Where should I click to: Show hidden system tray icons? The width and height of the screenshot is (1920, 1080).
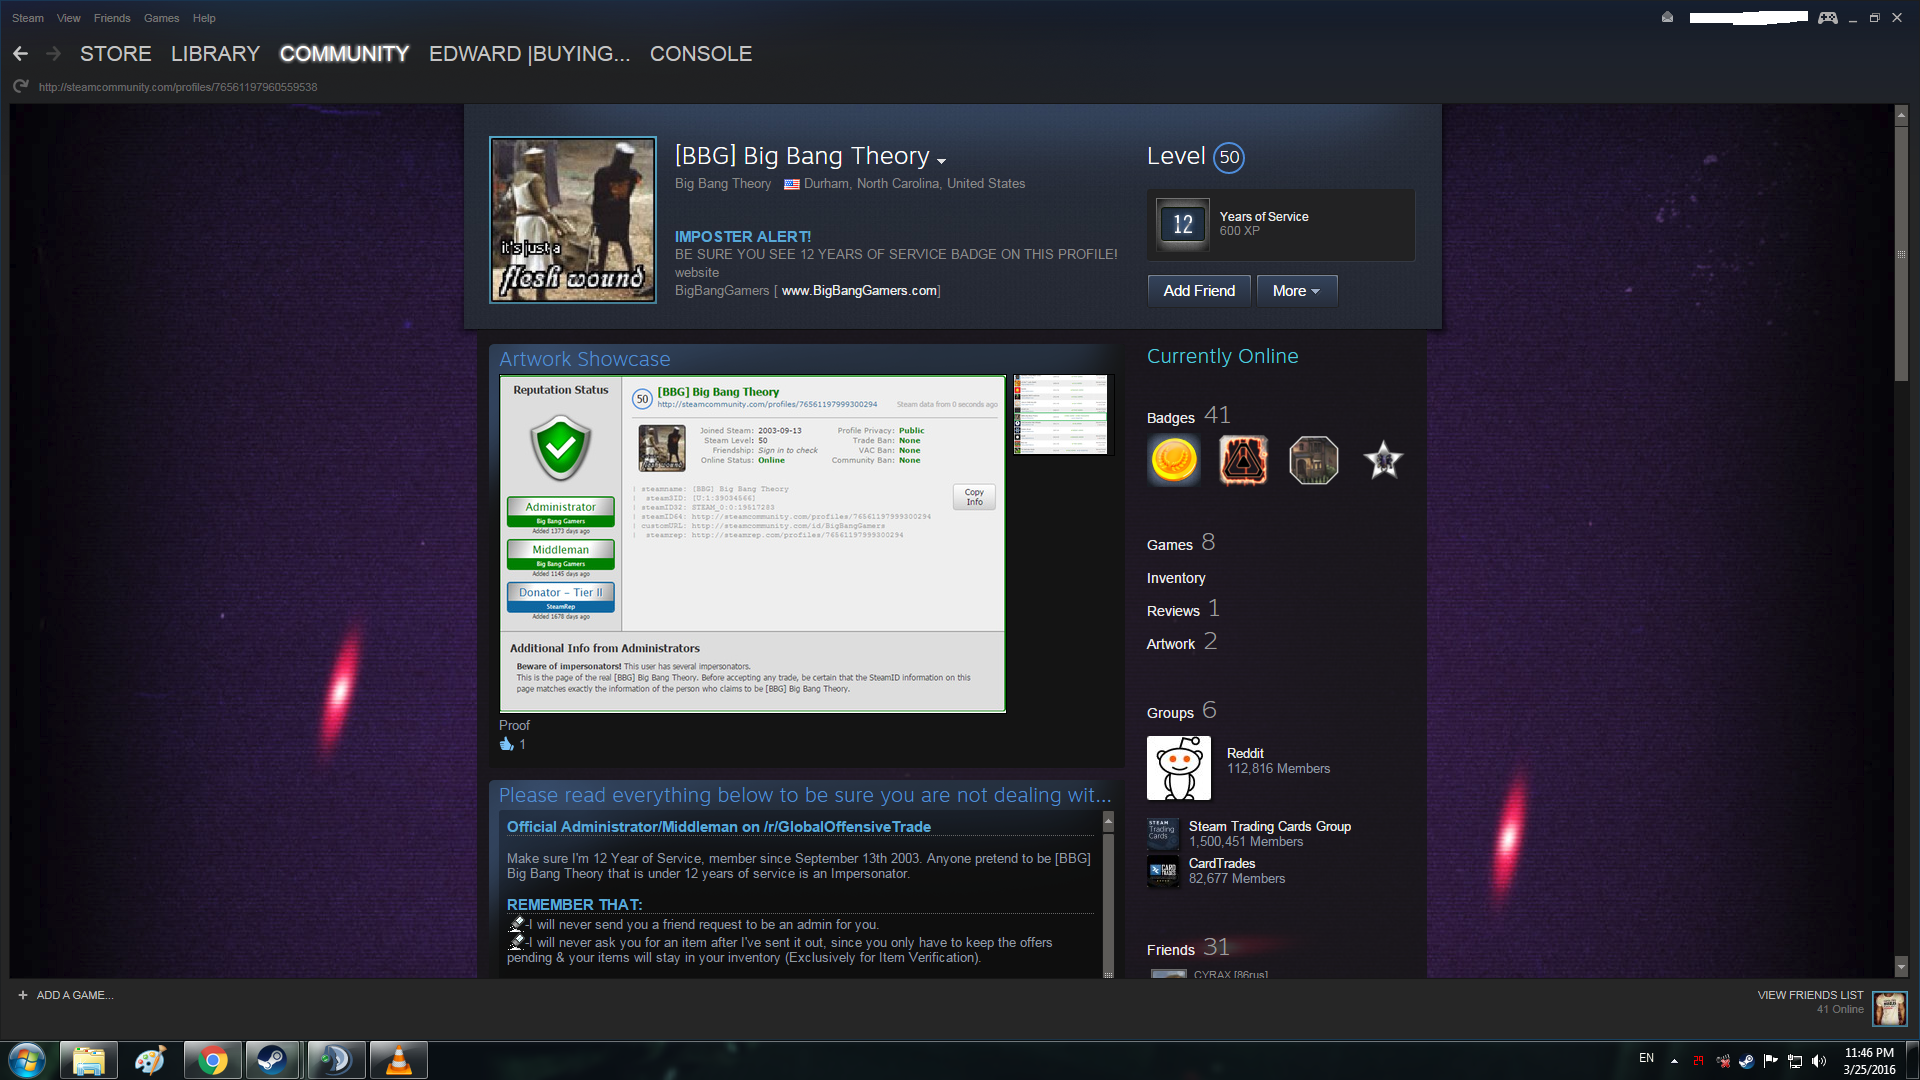click(x=1674, y=1060)
